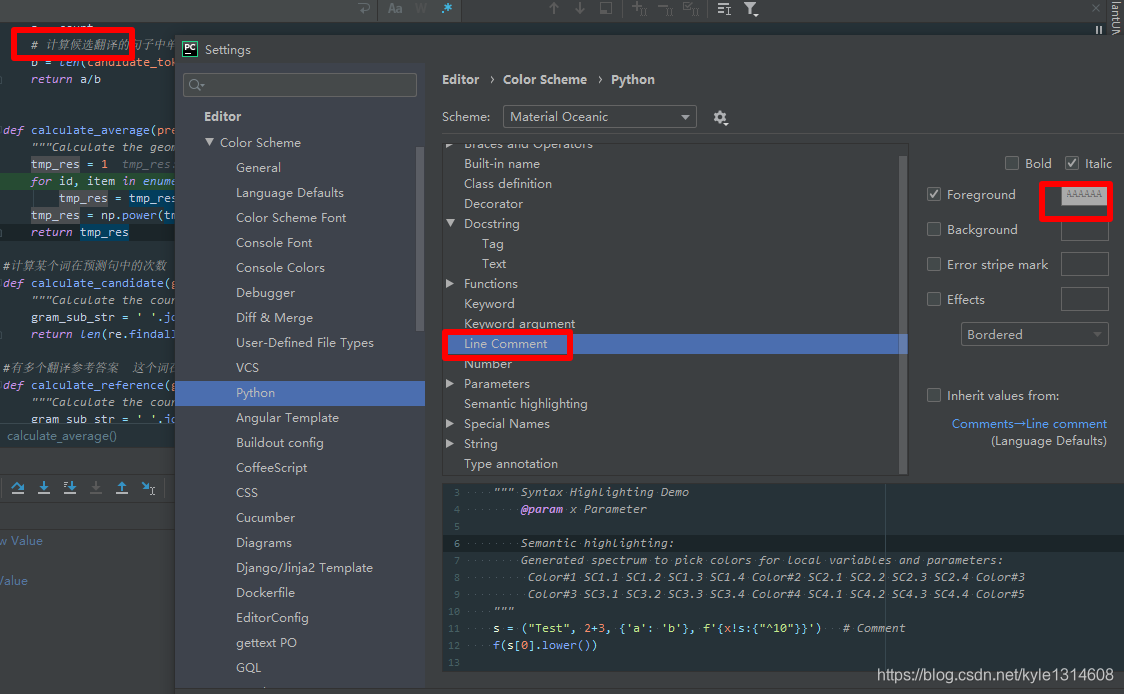Open Diff & Merge settings page
The height and width of the screenshot is (694, 1124).
tap(275, 318)
